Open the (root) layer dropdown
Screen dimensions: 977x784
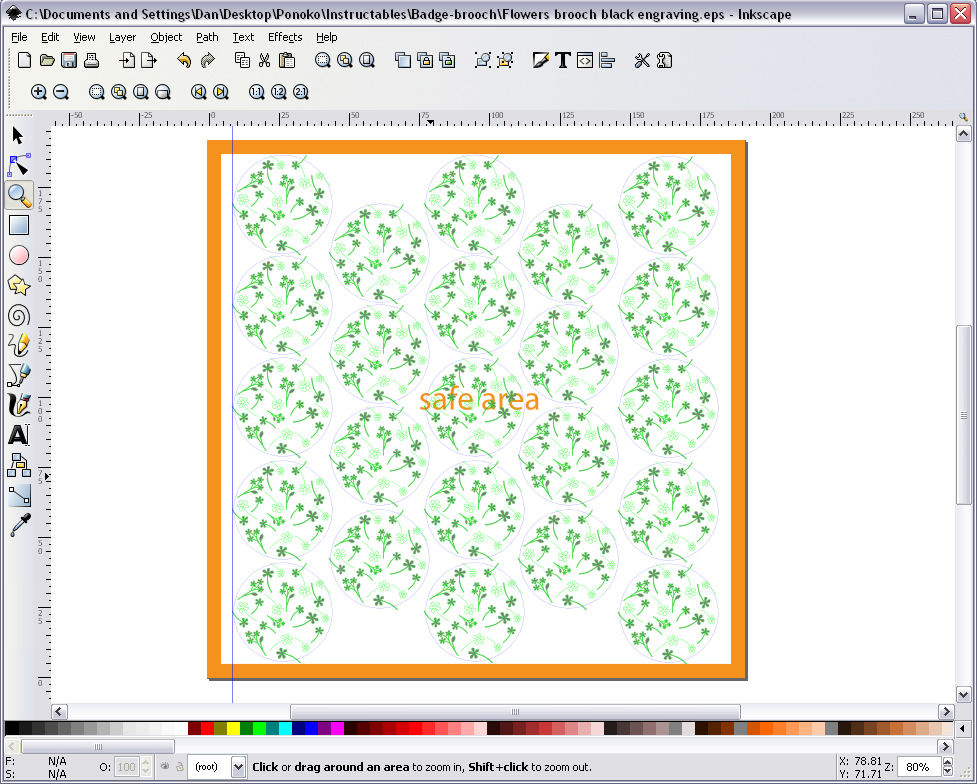pyautogui.click(x=217, y=767)
